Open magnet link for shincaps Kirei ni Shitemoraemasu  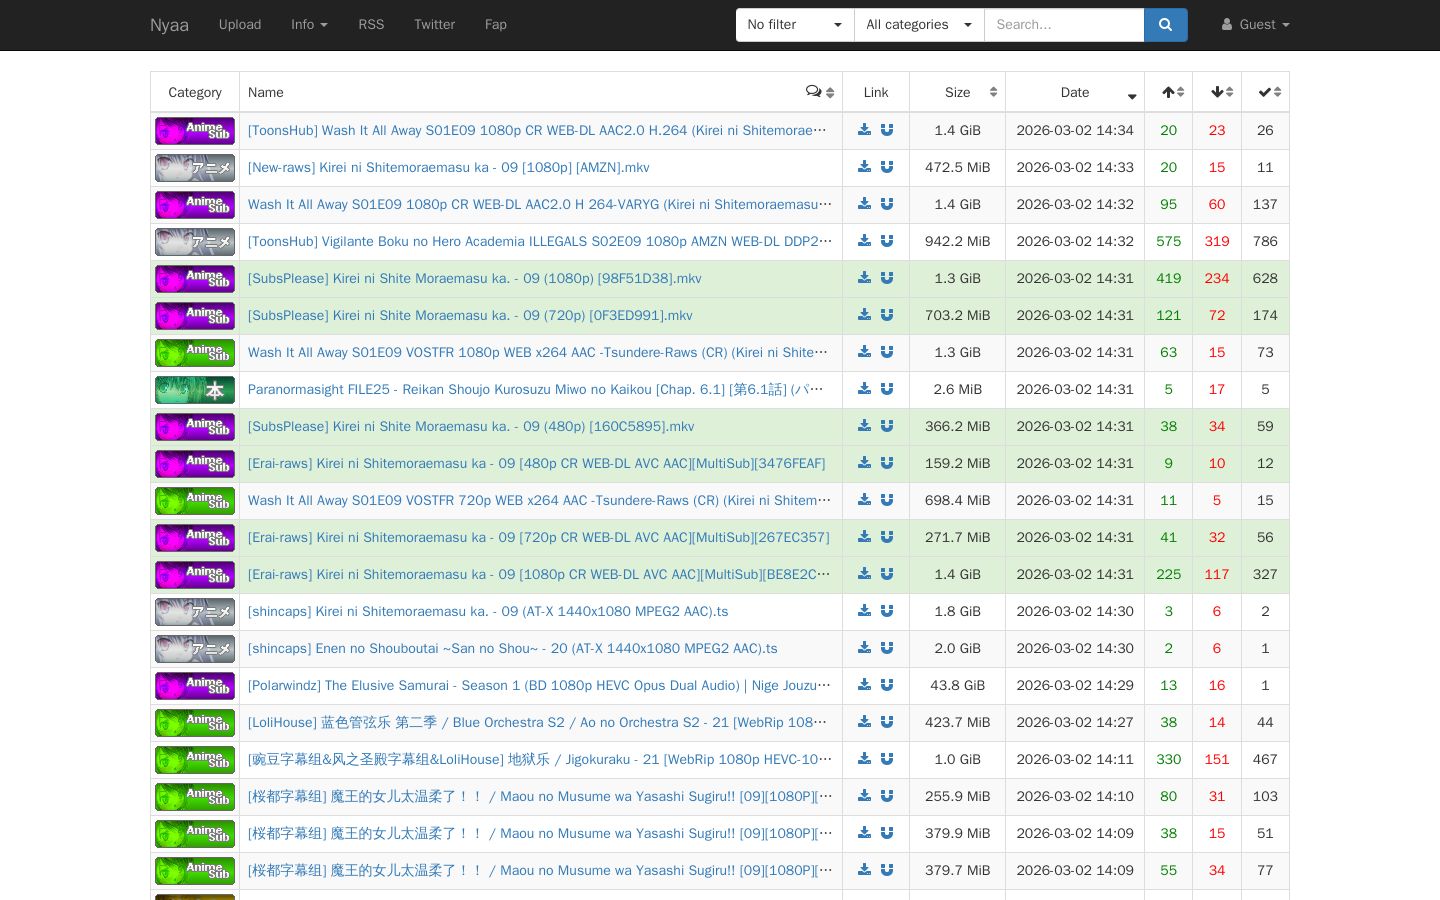[x=887, y=611]
